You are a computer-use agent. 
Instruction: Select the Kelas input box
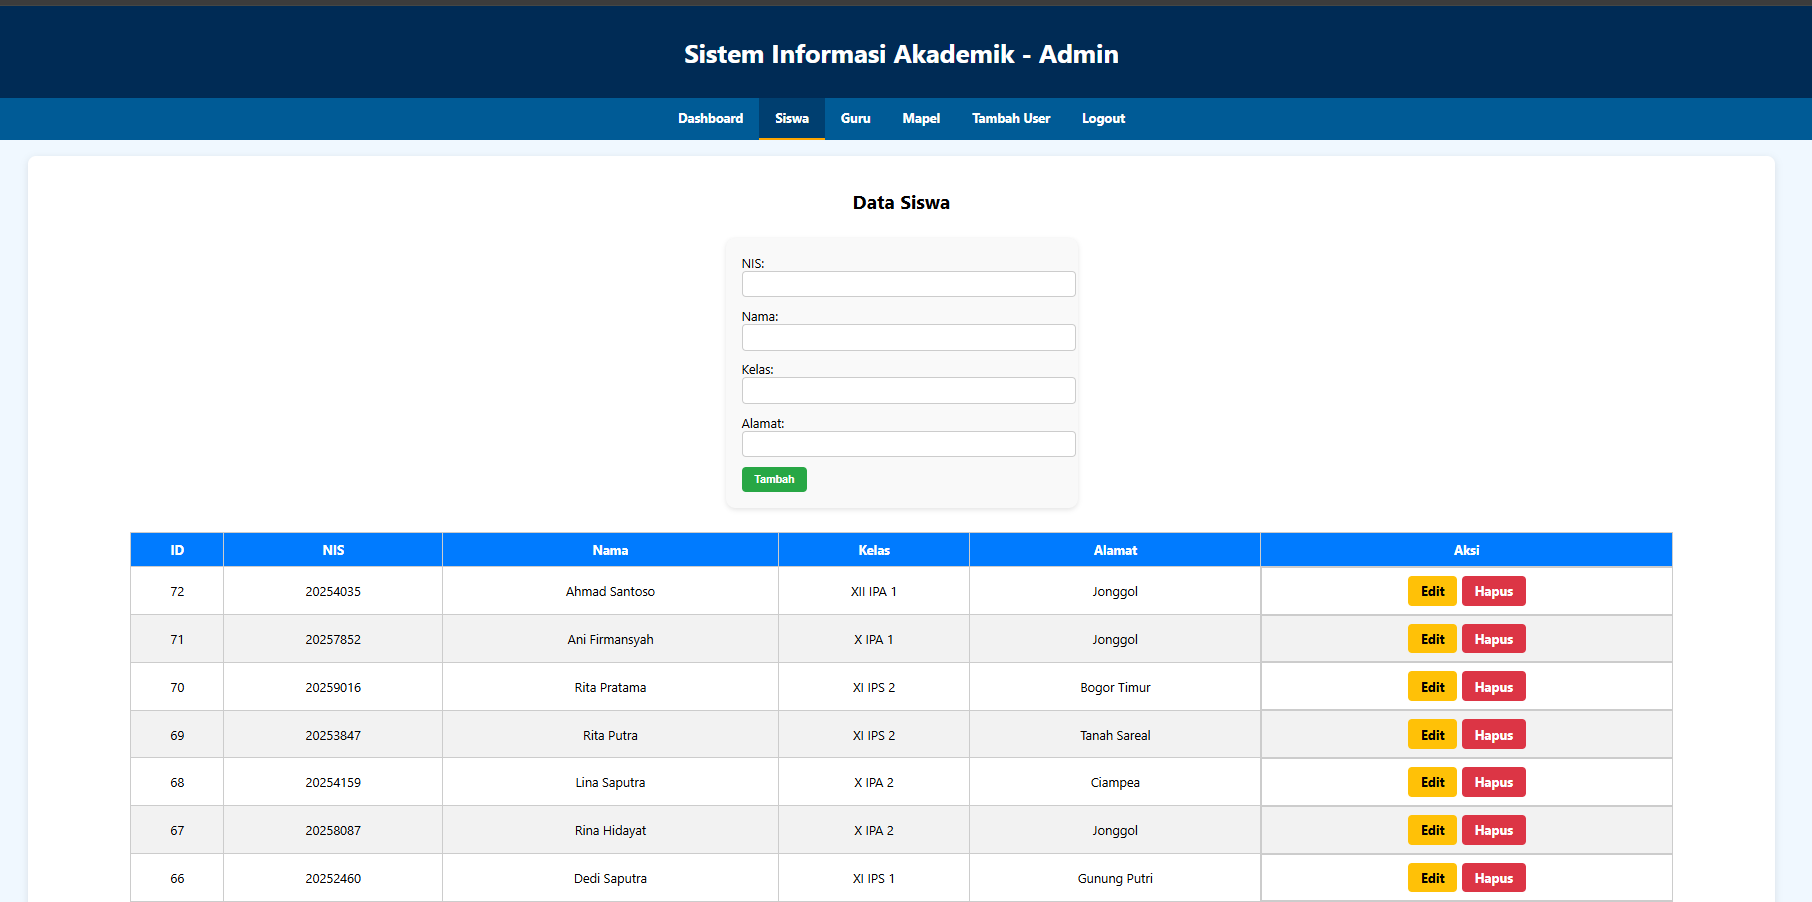point(908,390)
